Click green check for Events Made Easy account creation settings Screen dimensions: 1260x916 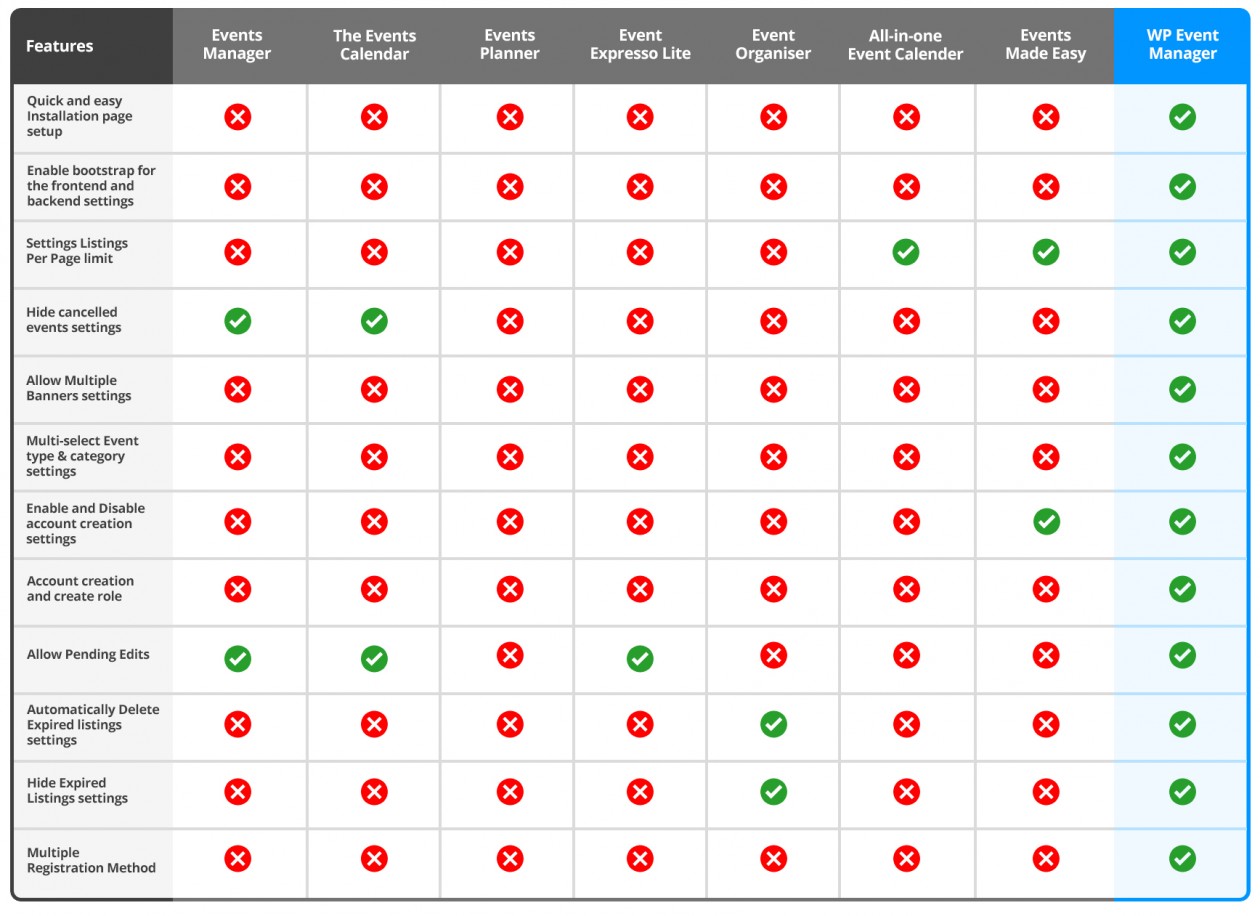[1046, 521]
